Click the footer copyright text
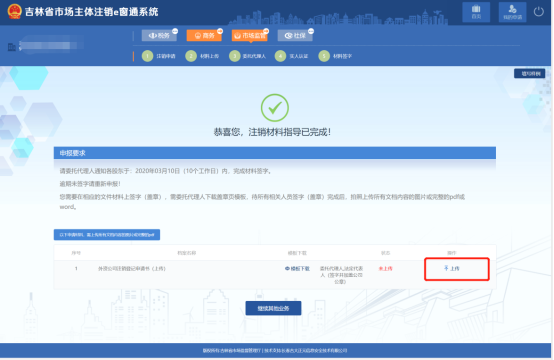This screenshot has height=360, width=554. (275, 350)
